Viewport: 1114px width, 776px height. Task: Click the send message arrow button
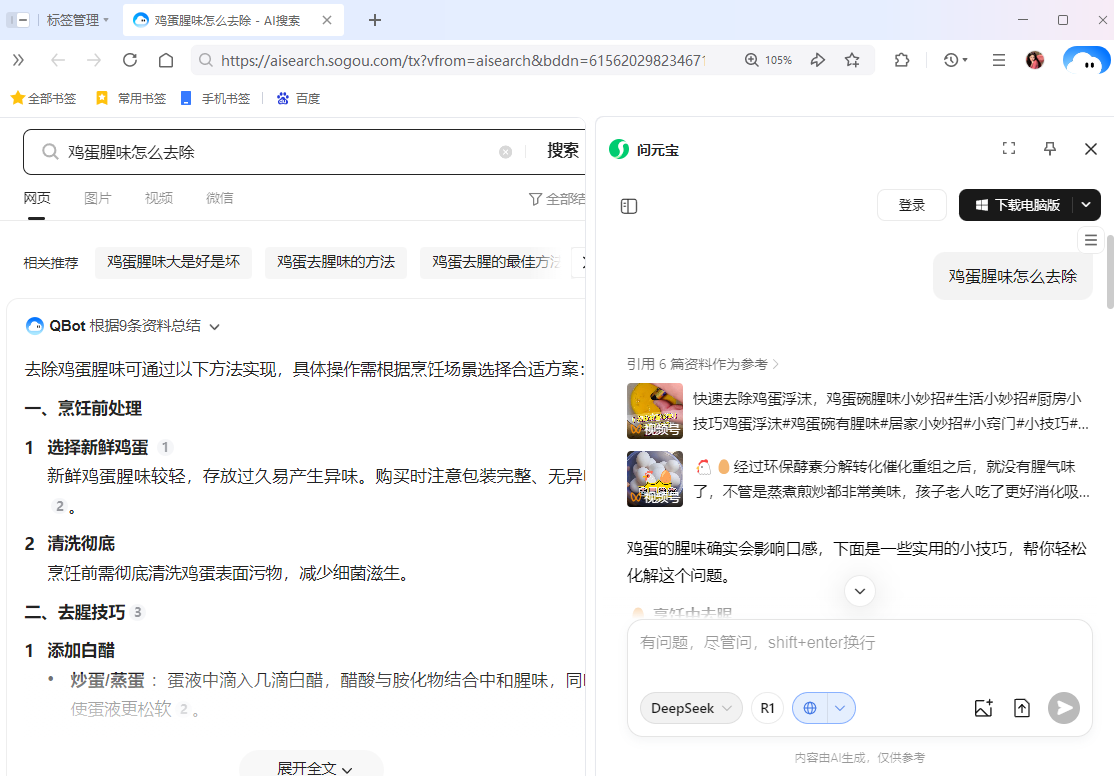pyautogui.click(x=1063, y=707)
